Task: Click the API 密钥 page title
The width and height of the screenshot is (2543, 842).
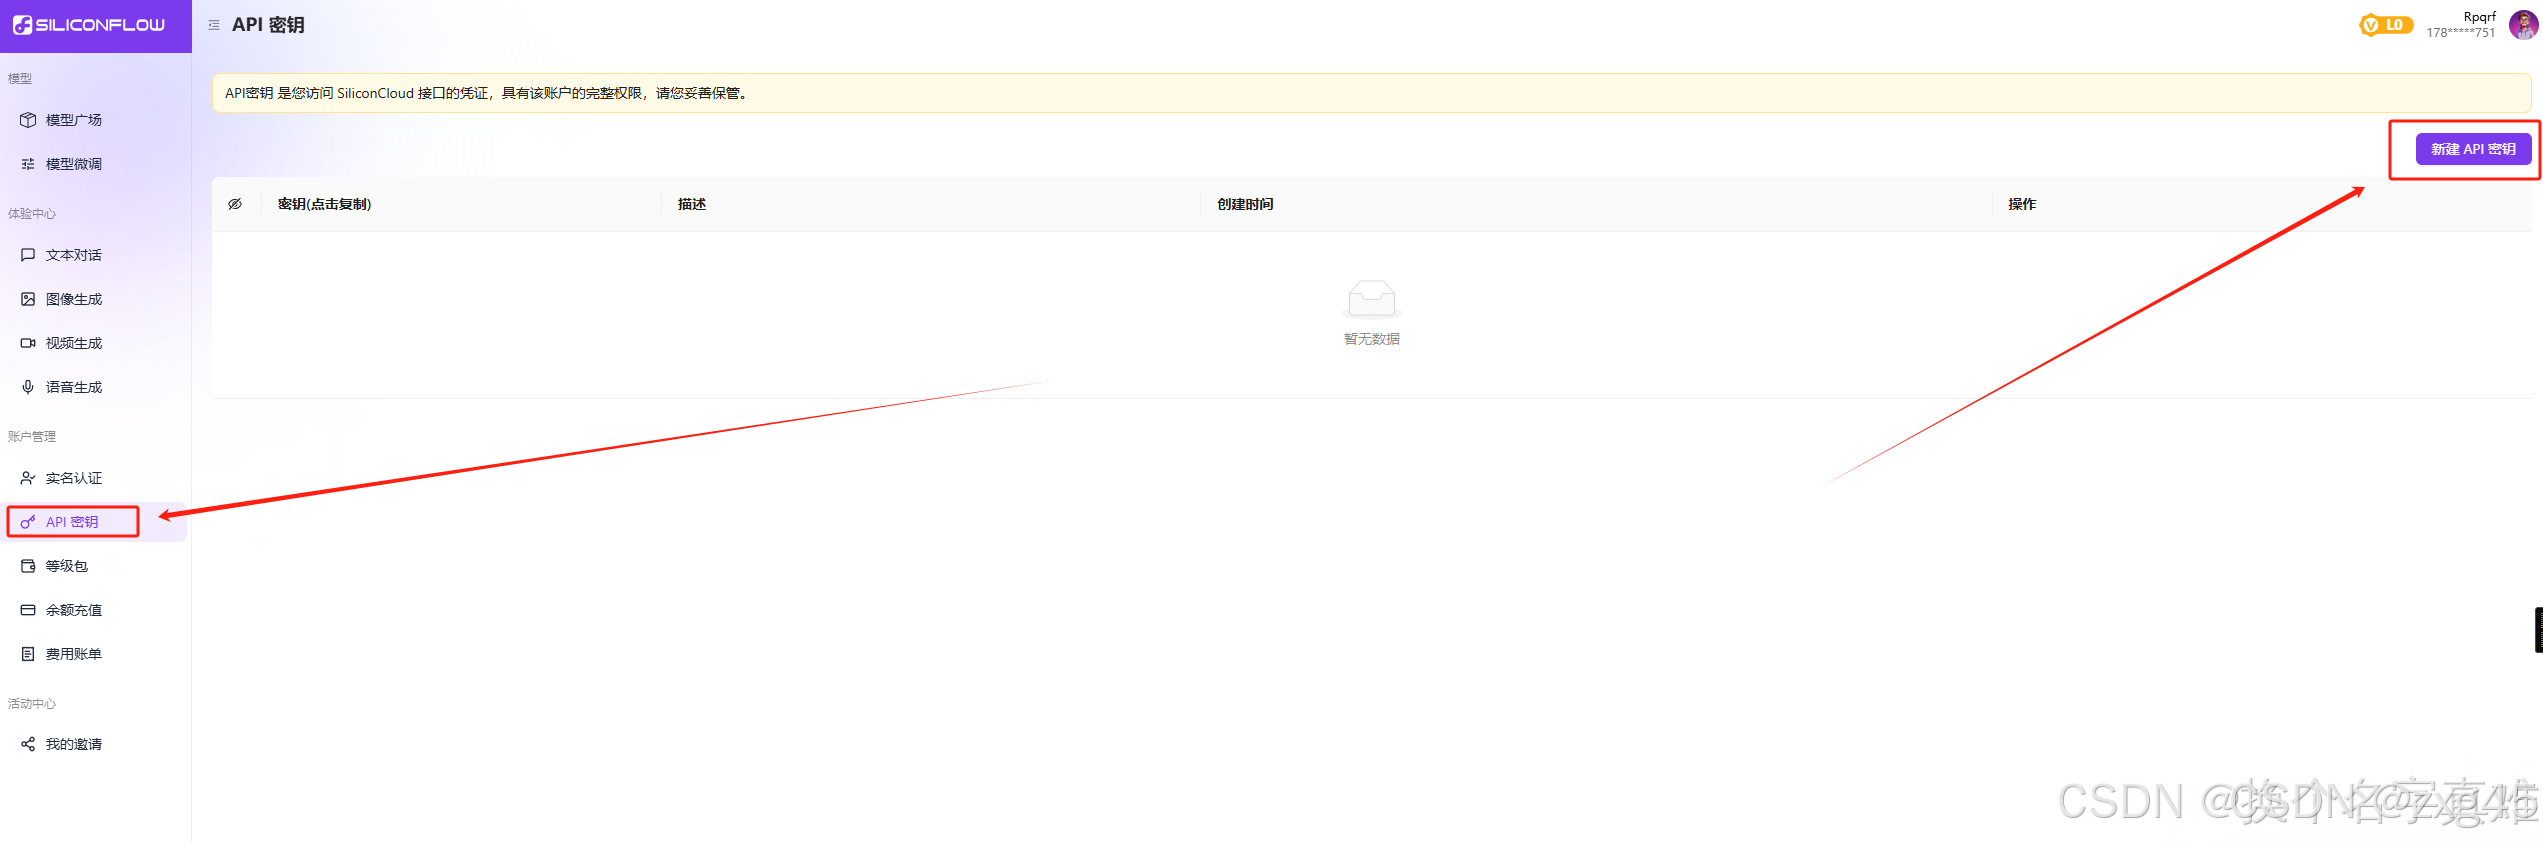Action: pyautogui.click(x=268, y=25)
